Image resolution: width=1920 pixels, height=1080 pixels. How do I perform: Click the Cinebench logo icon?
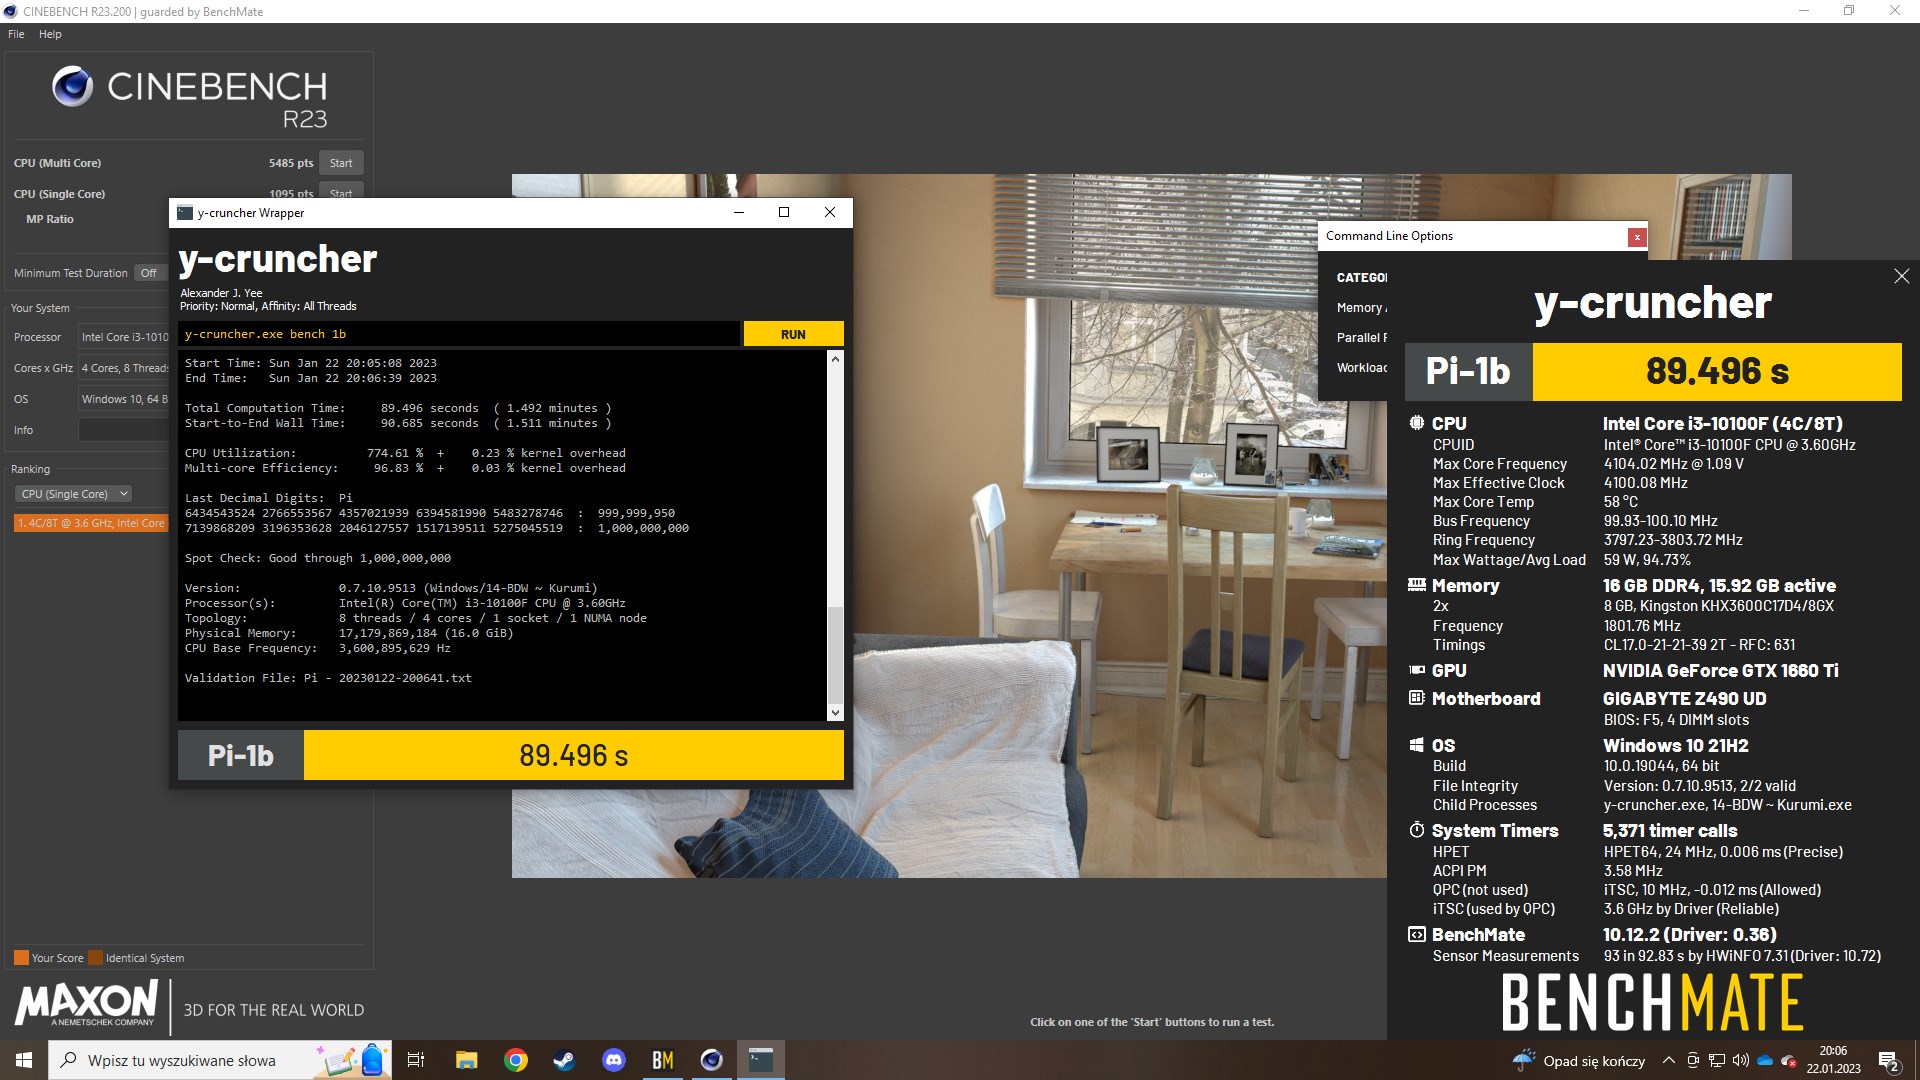(x=73, y=87)
